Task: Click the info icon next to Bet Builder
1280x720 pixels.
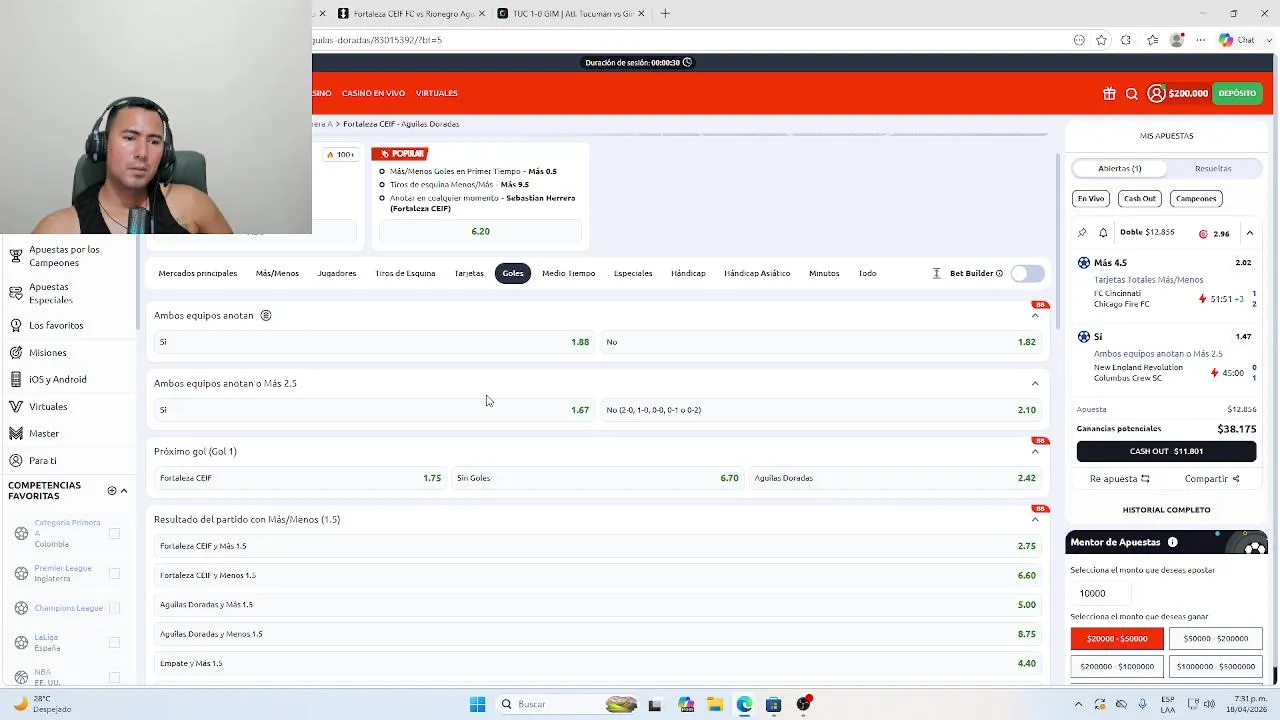Action: pyautogui.click(x=999, y=273)
